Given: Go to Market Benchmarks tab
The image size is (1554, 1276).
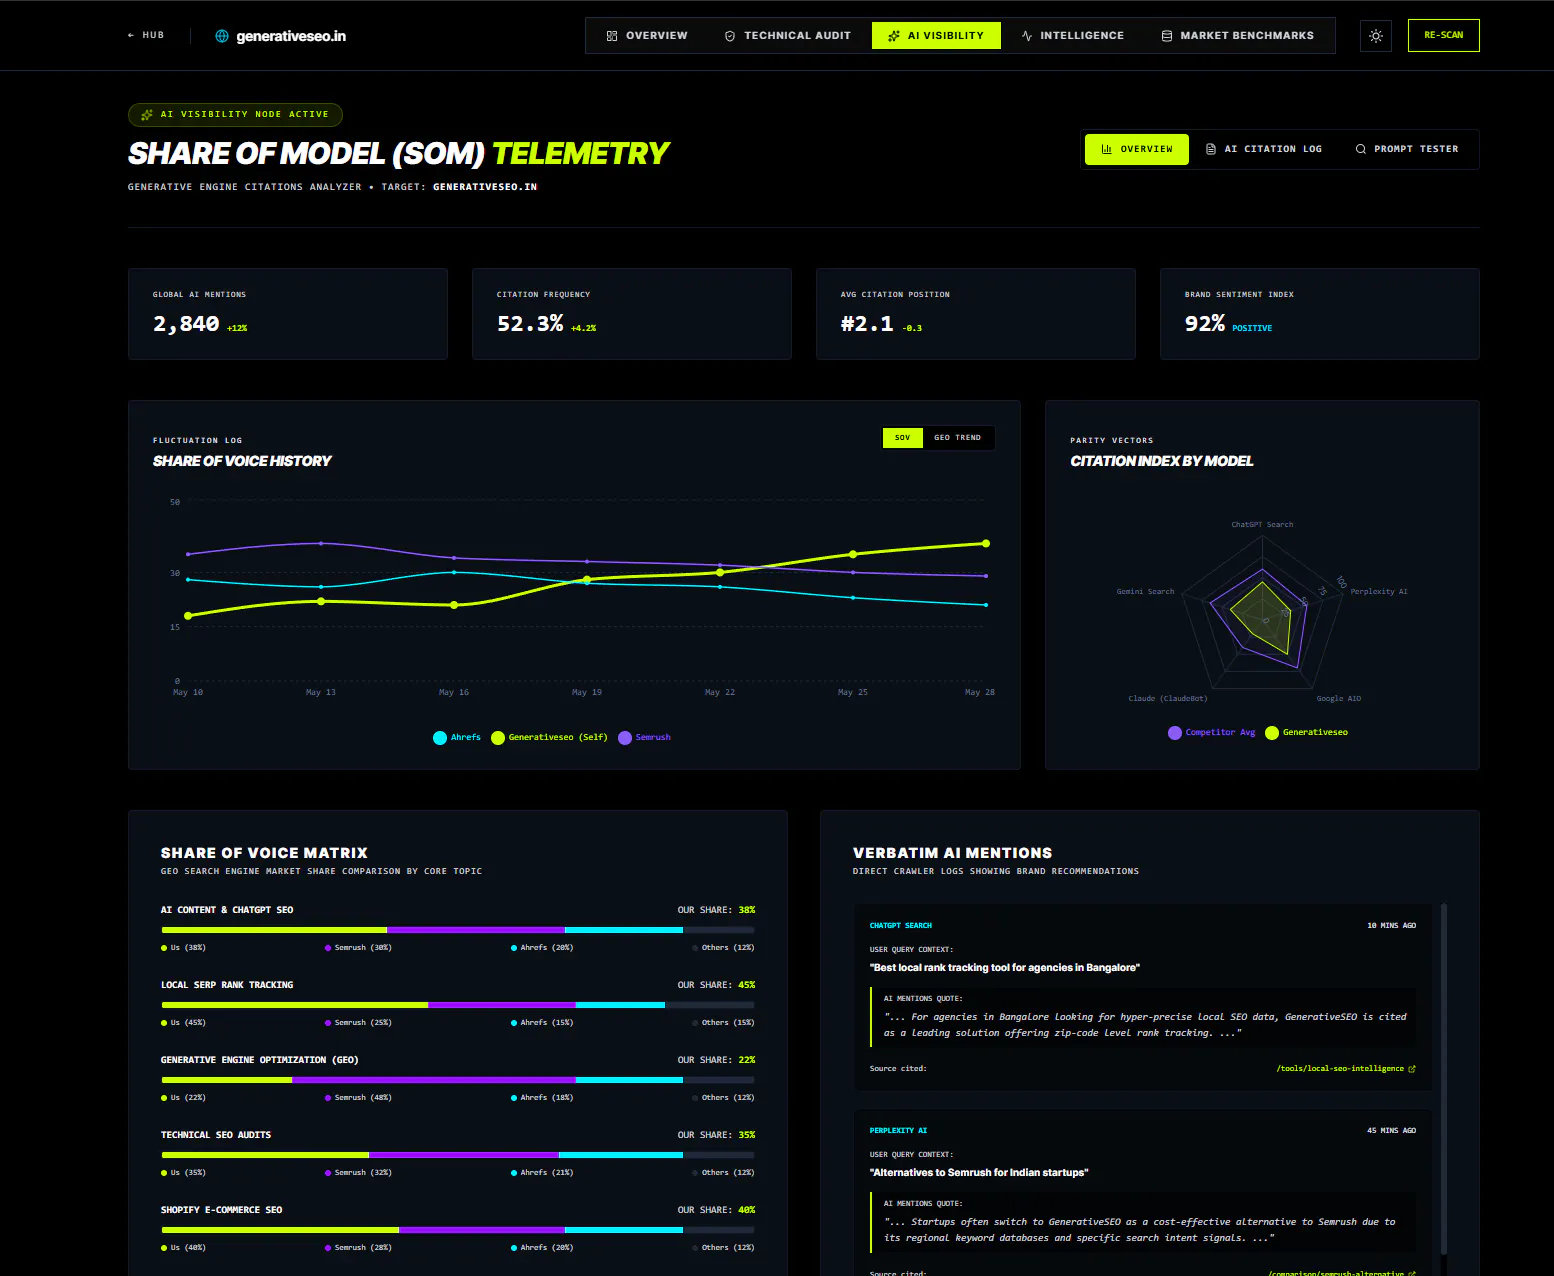Looking at the screenshot, I should coord(1238,36).
